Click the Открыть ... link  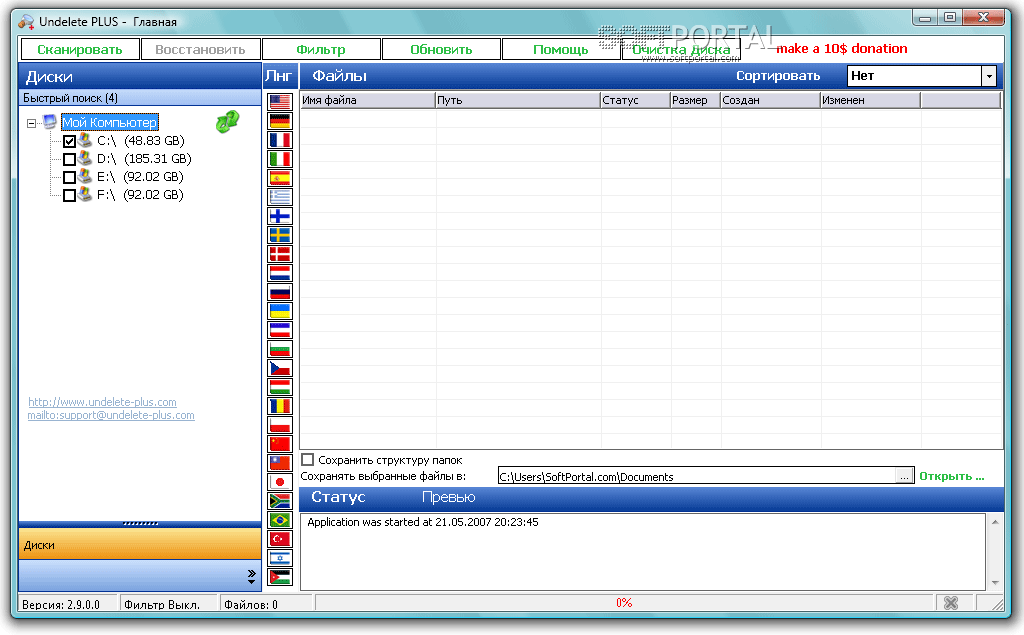[x=952, y=476]
